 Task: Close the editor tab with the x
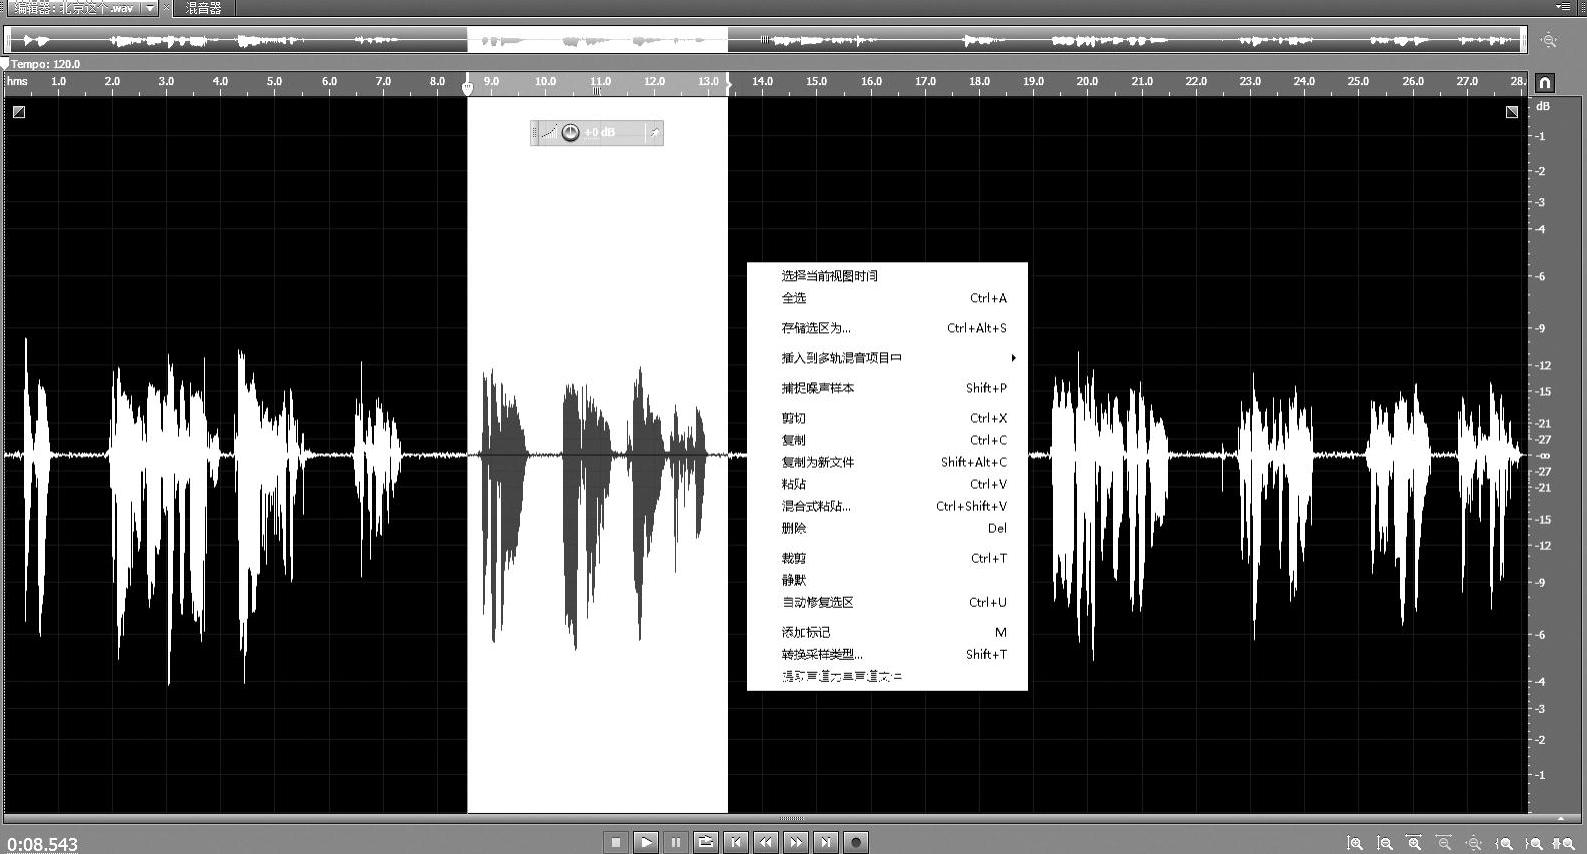coord(166,8)
